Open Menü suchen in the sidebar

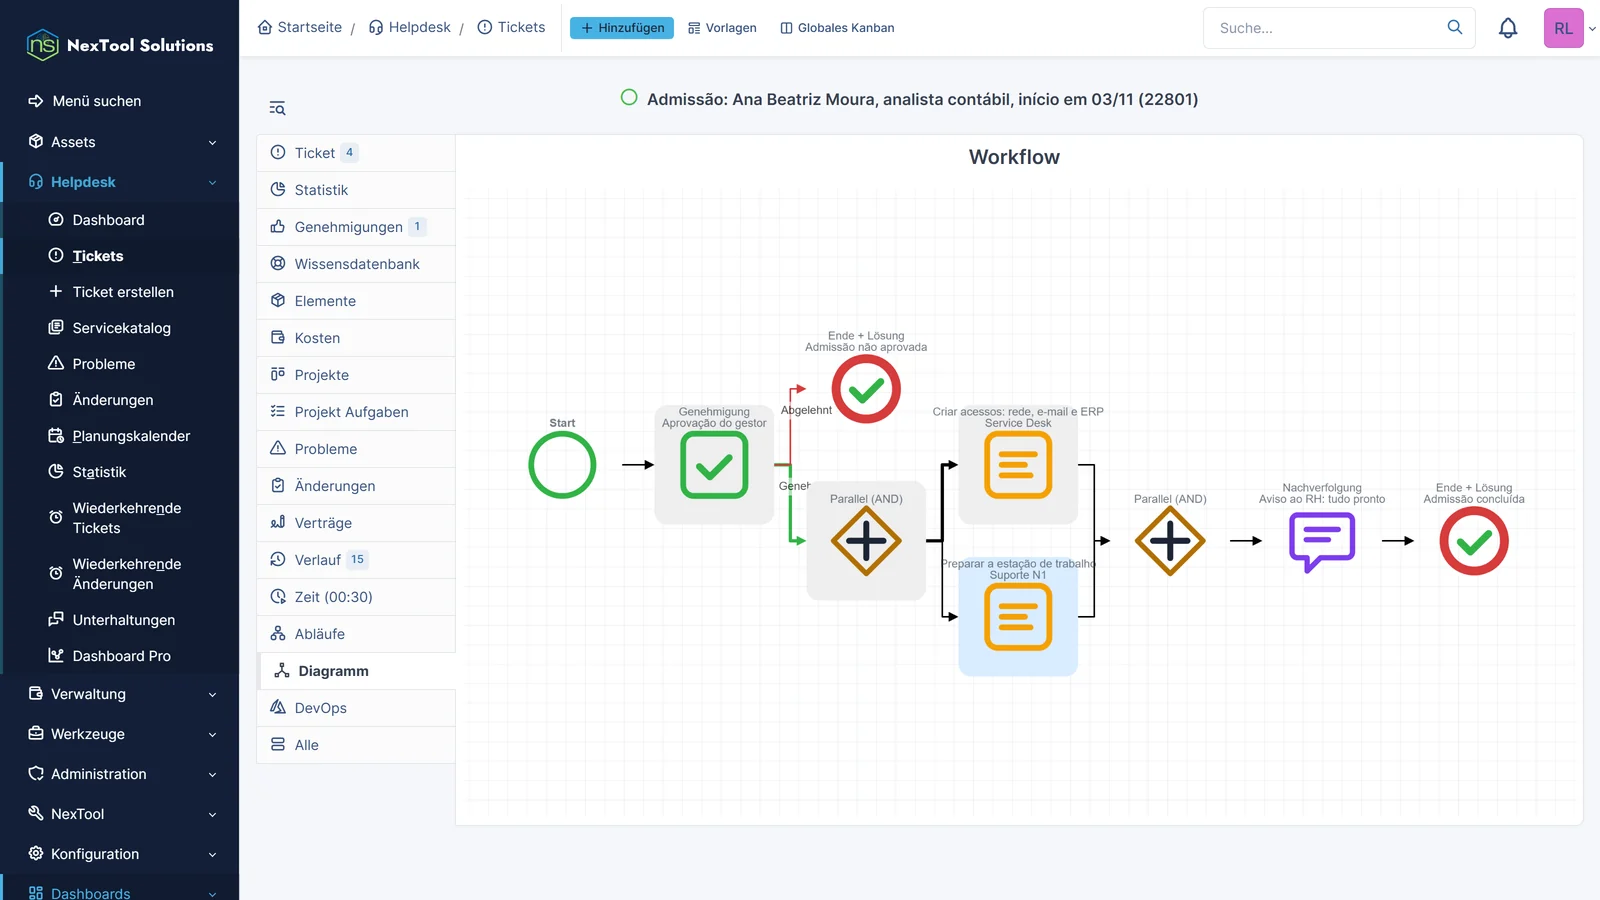click(x=120, y=101)
